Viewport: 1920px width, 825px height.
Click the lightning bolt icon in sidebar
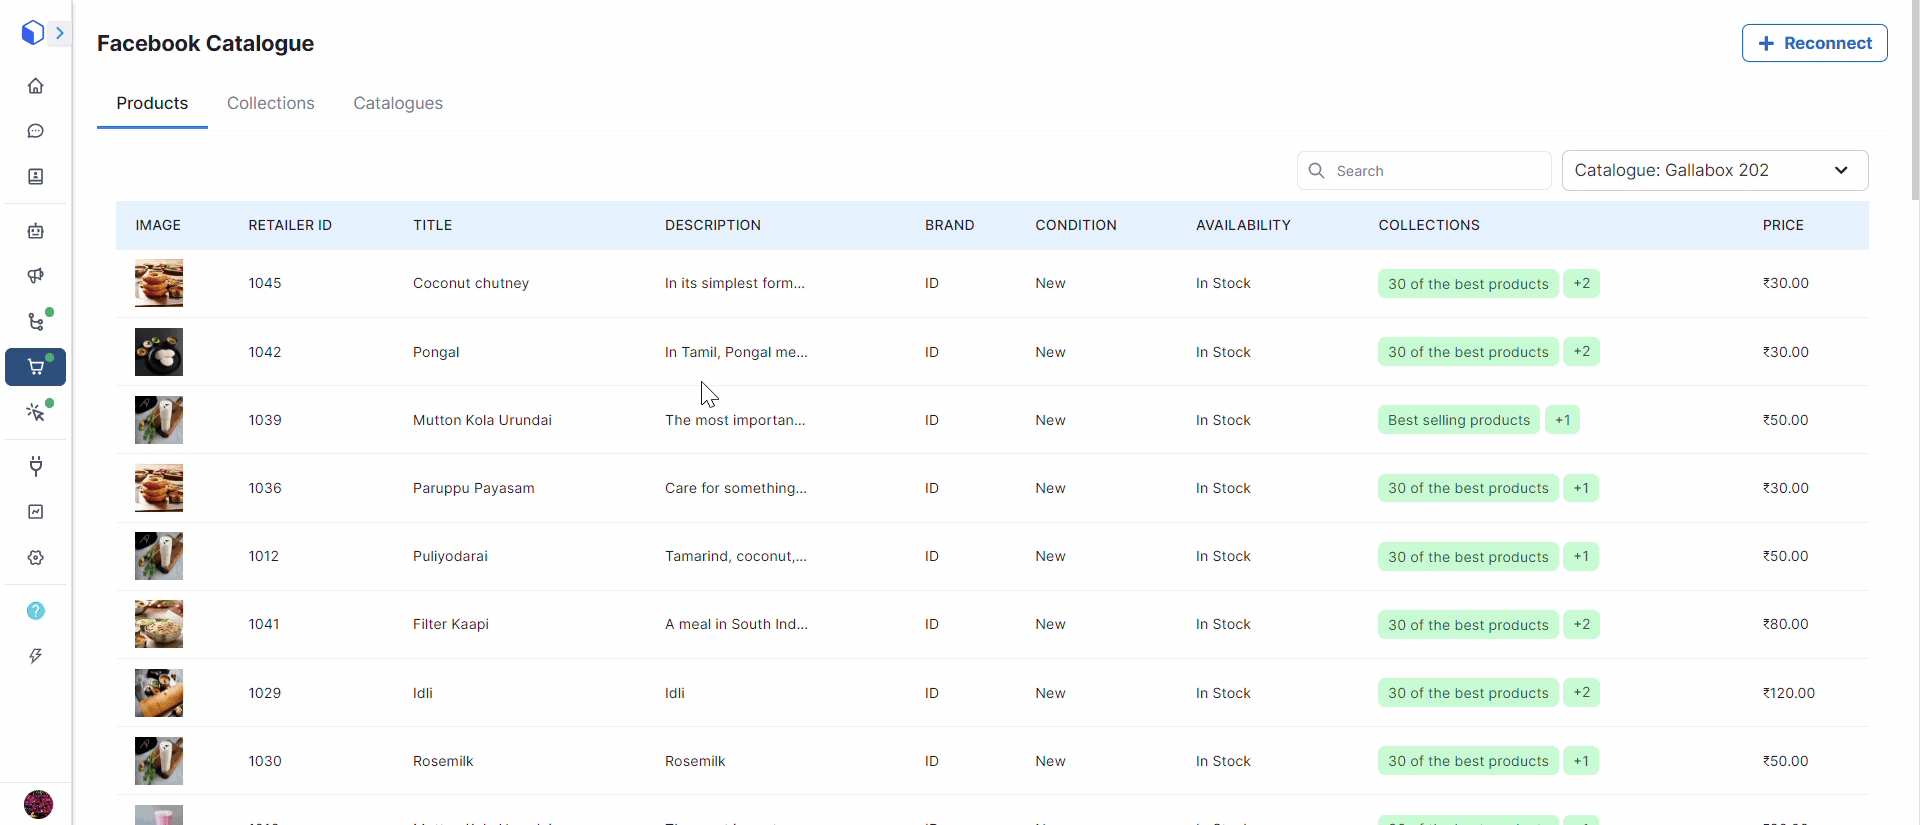36,656
